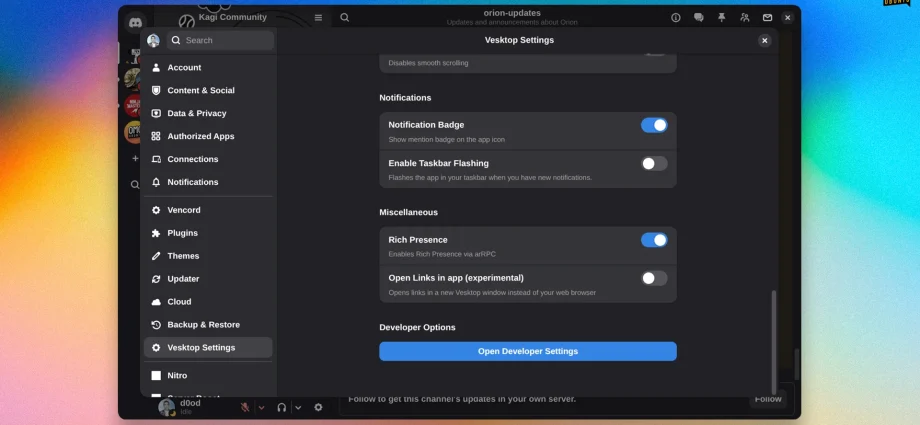Click Cloud icon in sidebar

click(156, 302)
